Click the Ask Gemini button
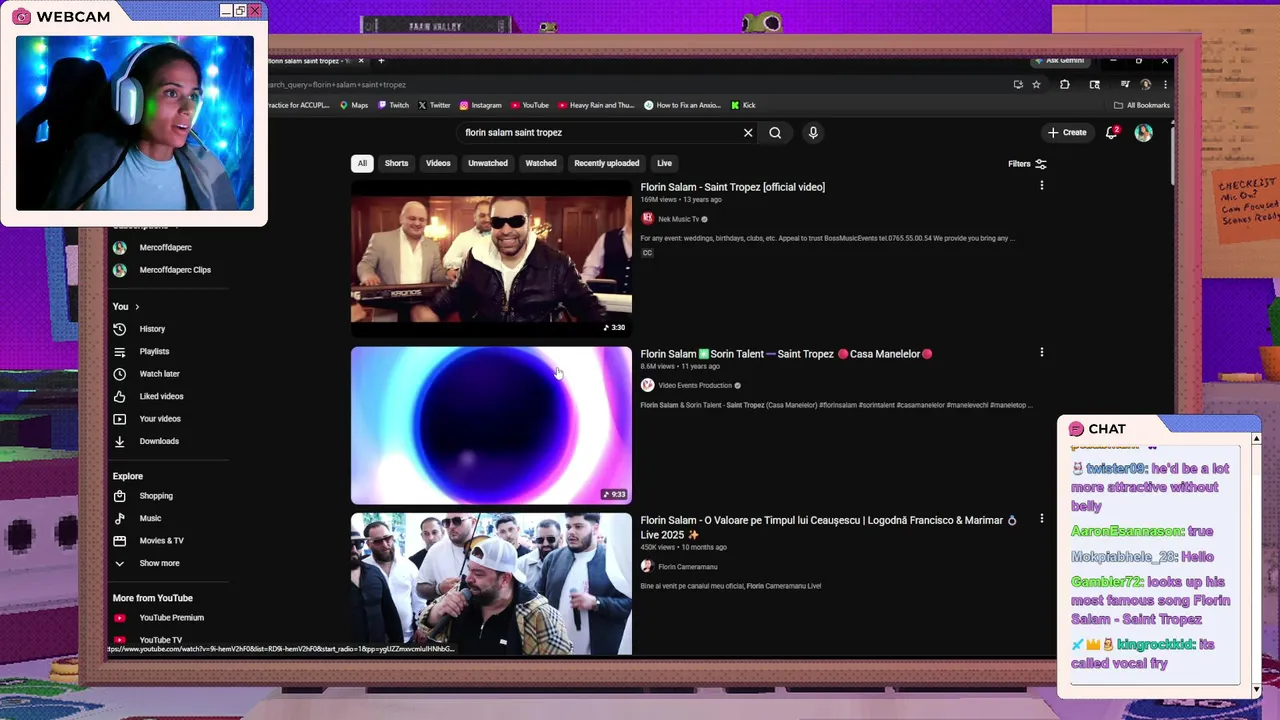 point(1060,61)
